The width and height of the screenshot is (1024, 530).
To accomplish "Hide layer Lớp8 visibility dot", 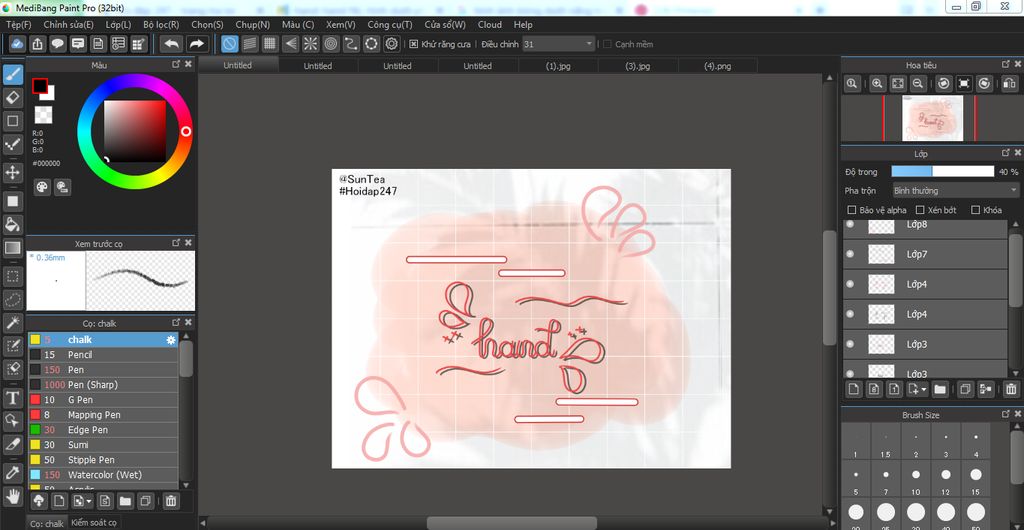I will [850, 225].
